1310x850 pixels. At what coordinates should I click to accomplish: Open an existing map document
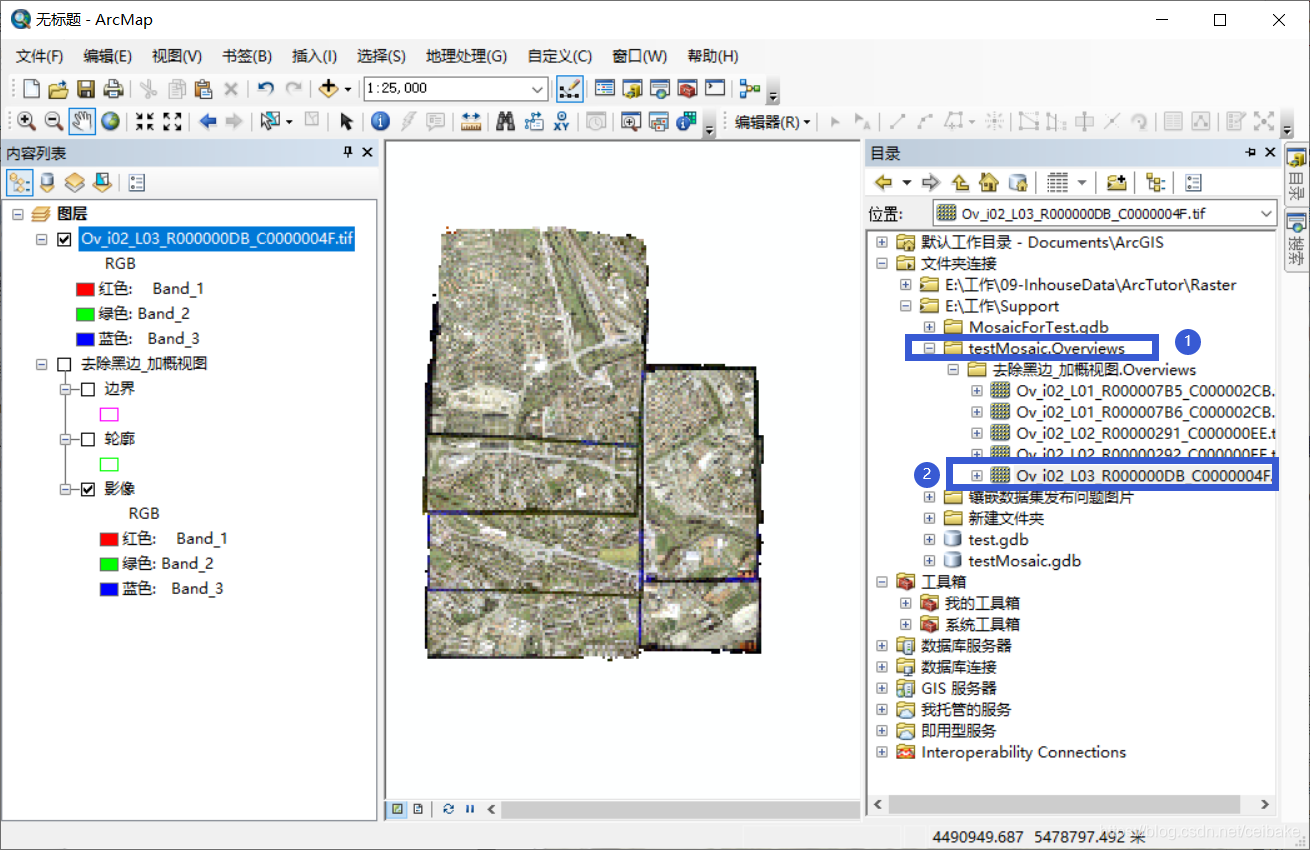58,89
